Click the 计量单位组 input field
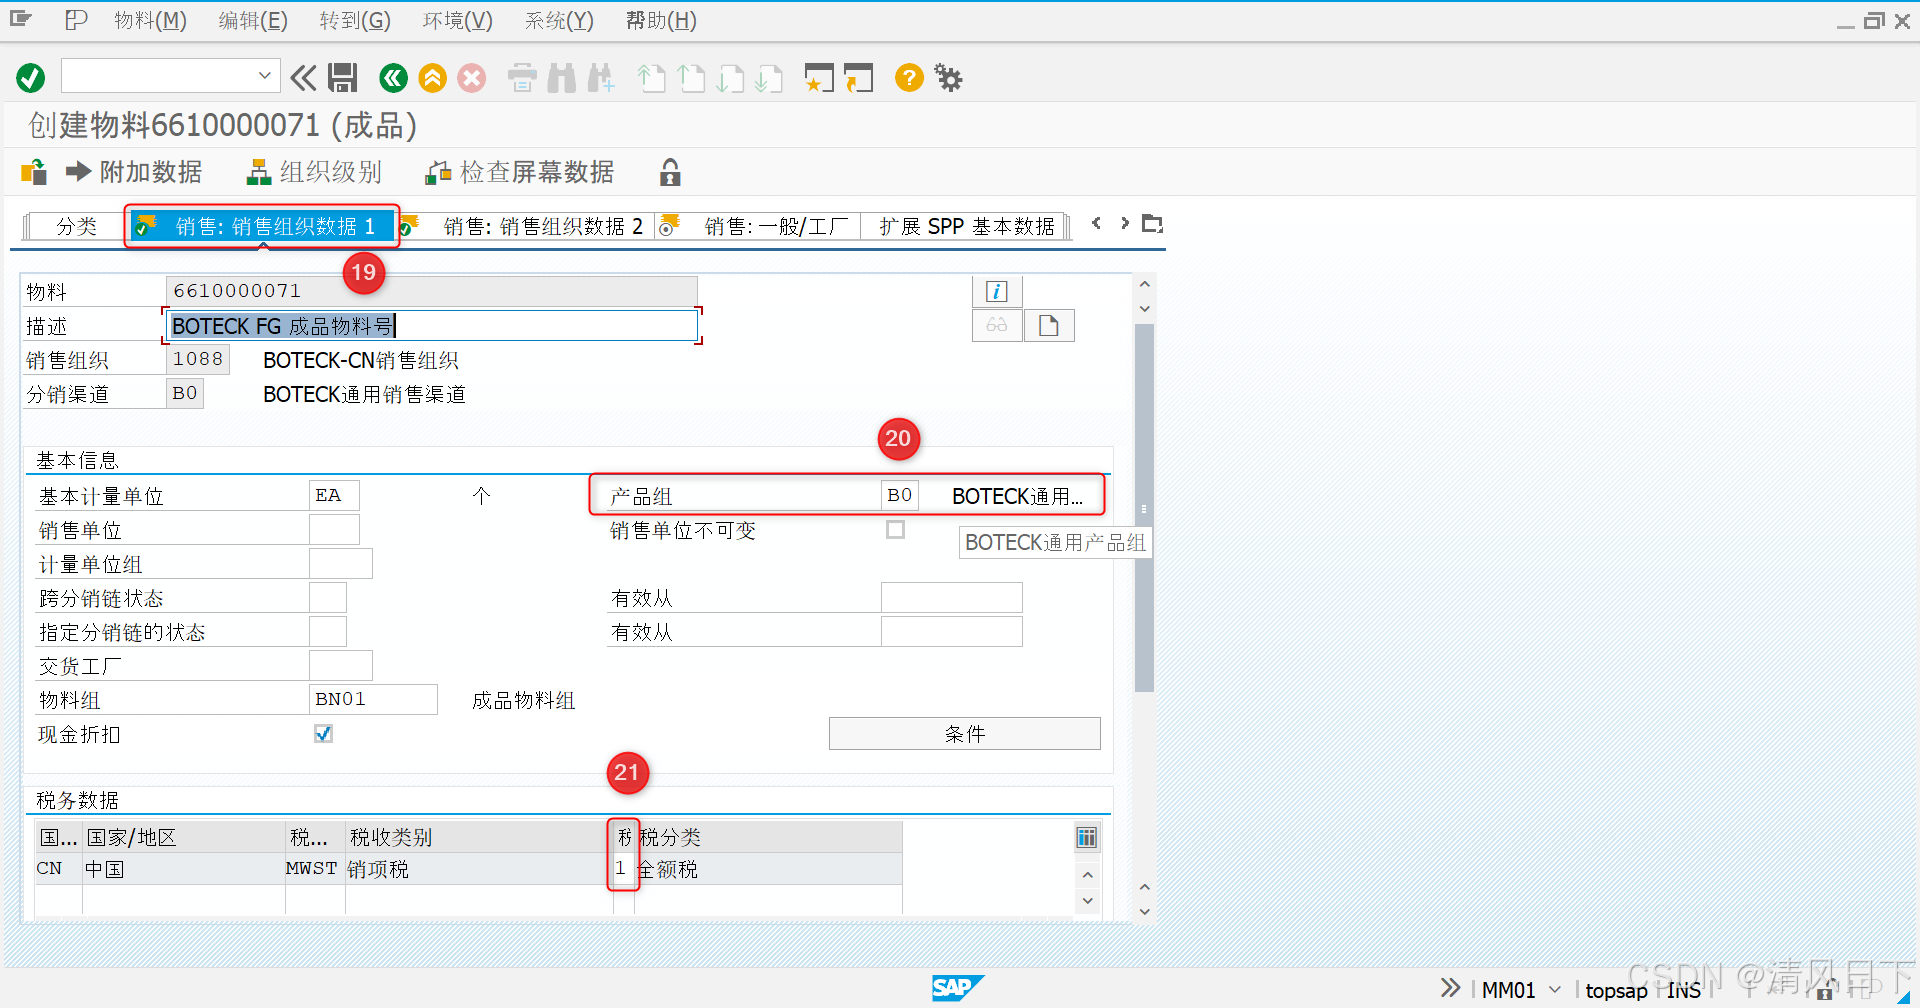The width and height of the screenshot is (1920, 1008). [341, 563]
